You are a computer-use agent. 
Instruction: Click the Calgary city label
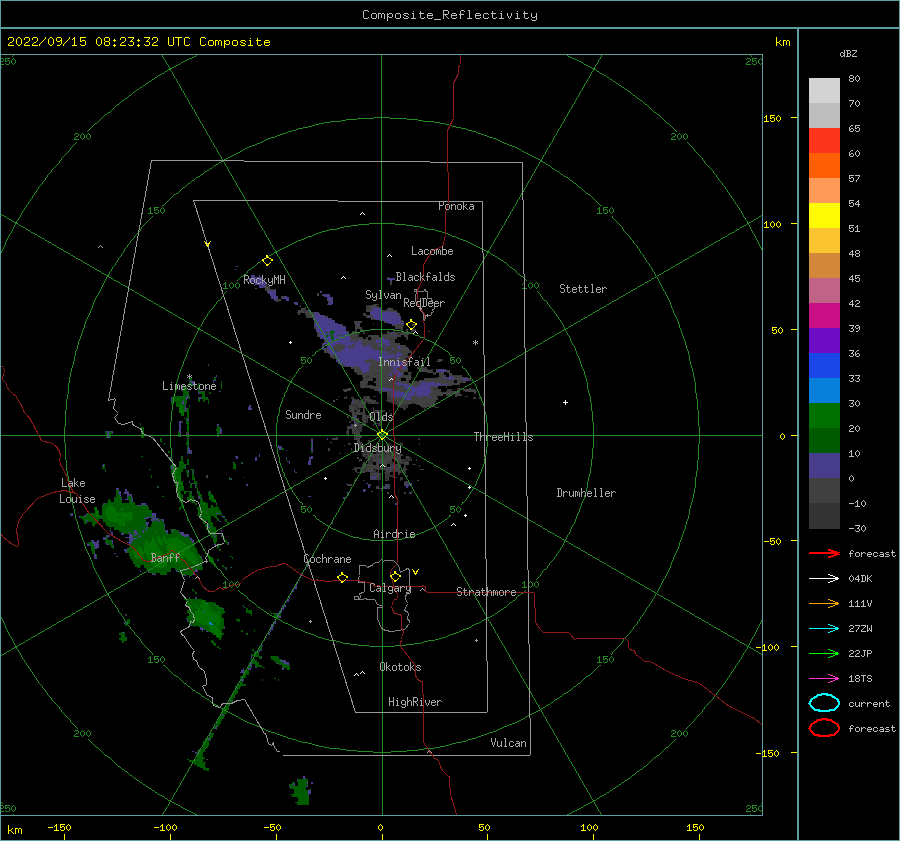390,588
